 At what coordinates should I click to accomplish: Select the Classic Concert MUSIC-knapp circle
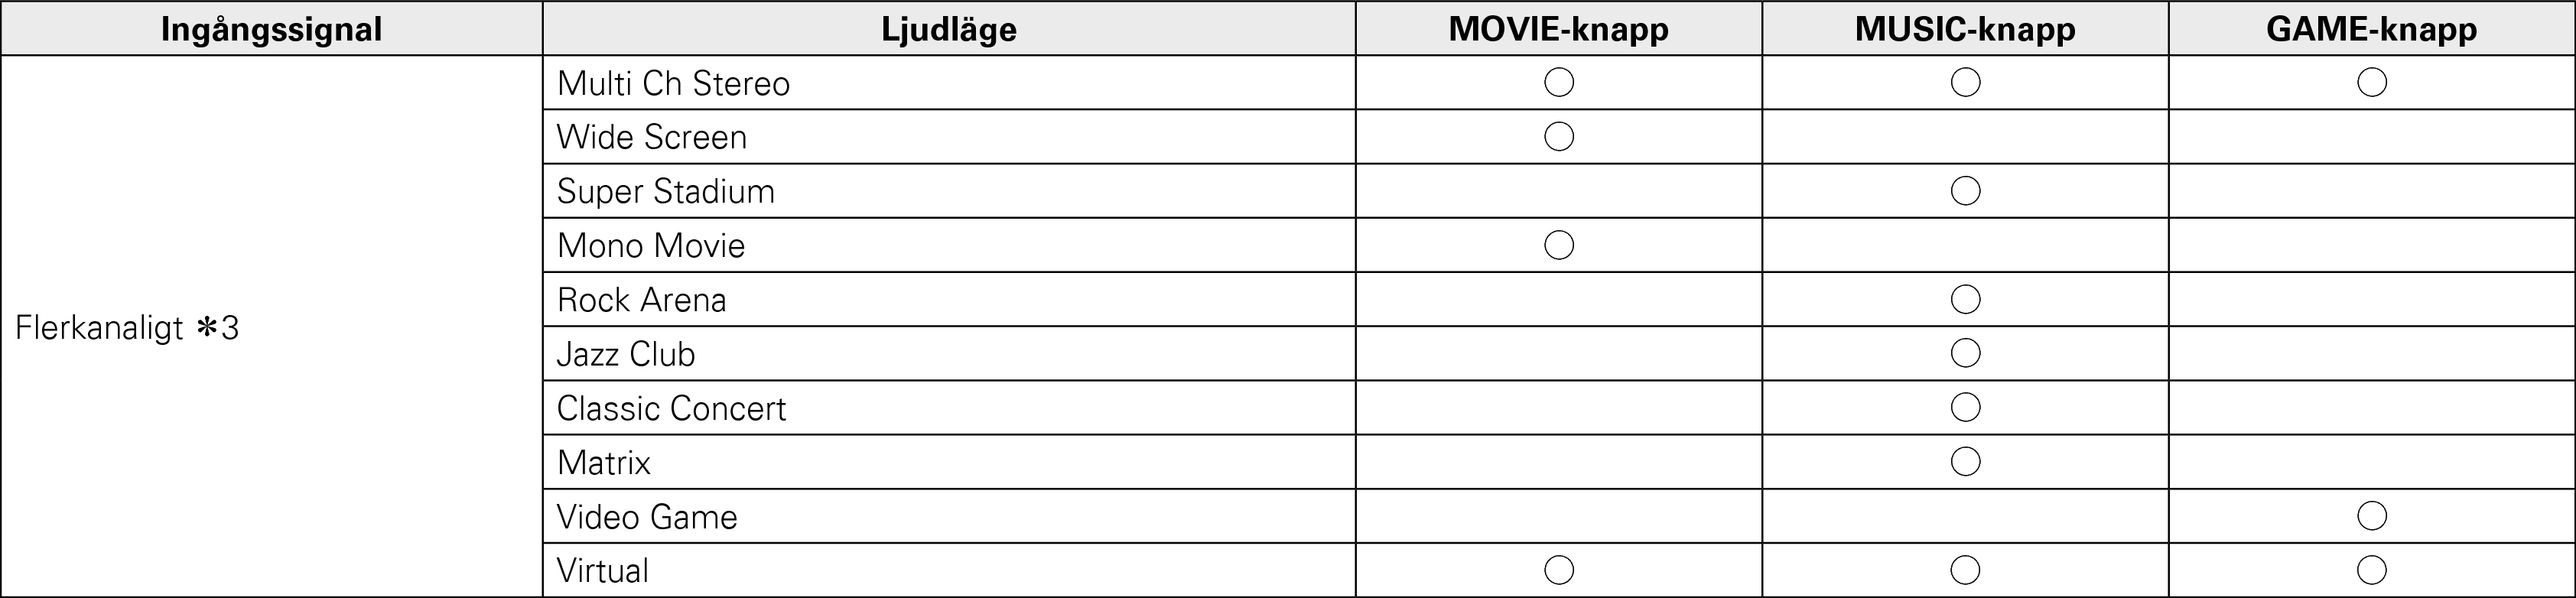[1965, 407]
